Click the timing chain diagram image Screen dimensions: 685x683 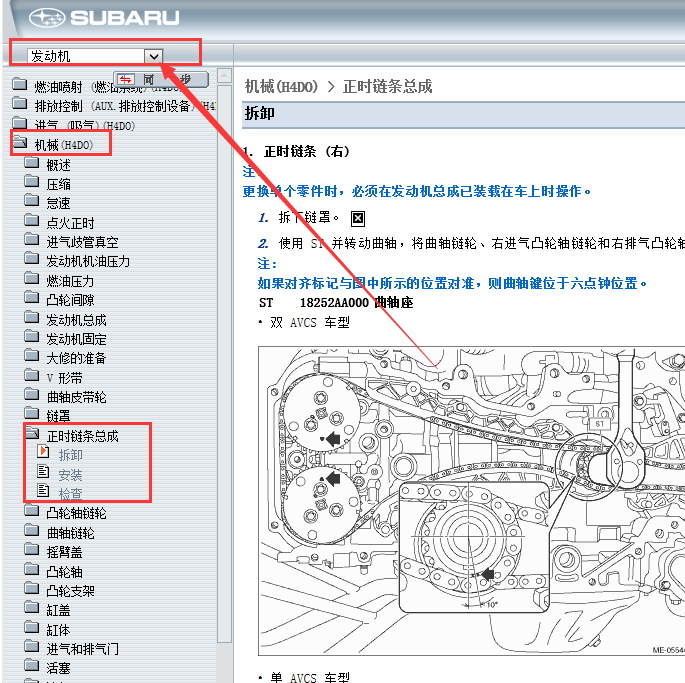click(x=471, y=501)
